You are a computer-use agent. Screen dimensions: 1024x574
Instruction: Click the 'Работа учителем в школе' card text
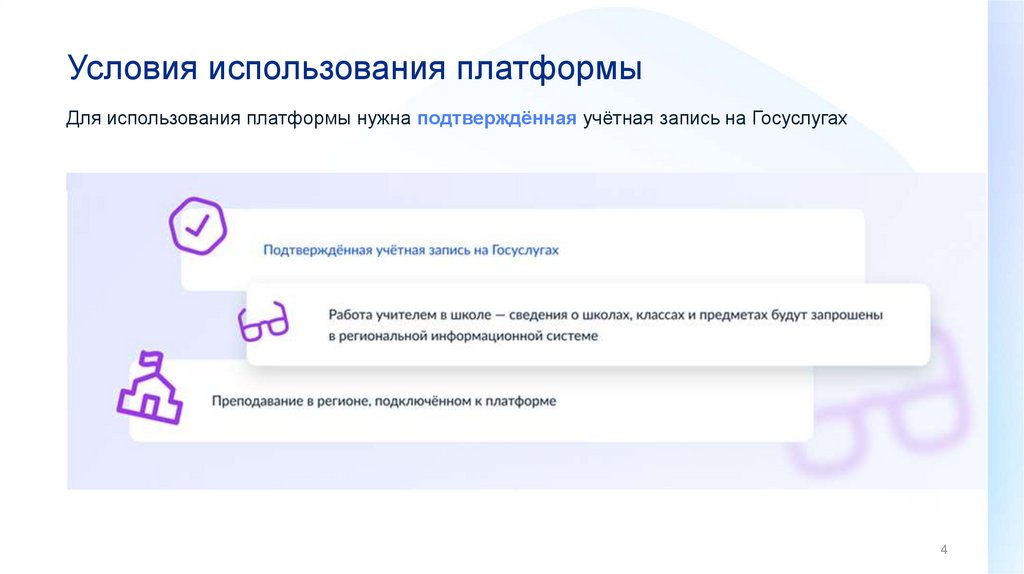pos(605,325)
